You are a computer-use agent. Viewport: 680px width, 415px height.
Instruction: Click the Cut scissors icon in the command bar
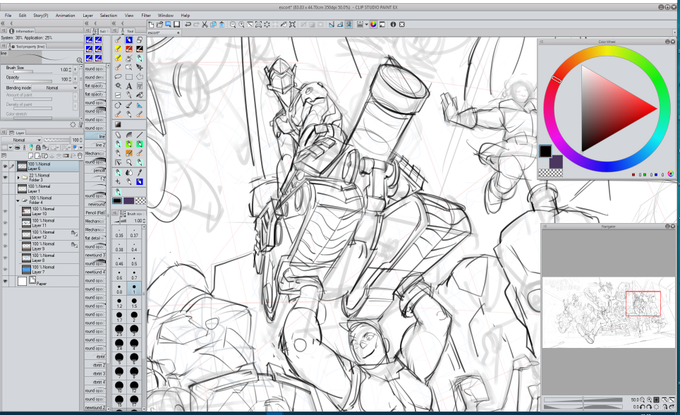(x=205, y=25)
